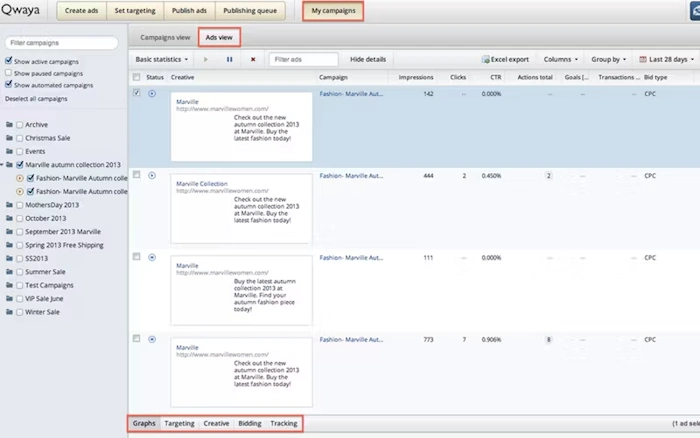This screenshot has height=438, width=700.
Task: Click the September 2013 Marville folder icon
Action: pos(9,232)
